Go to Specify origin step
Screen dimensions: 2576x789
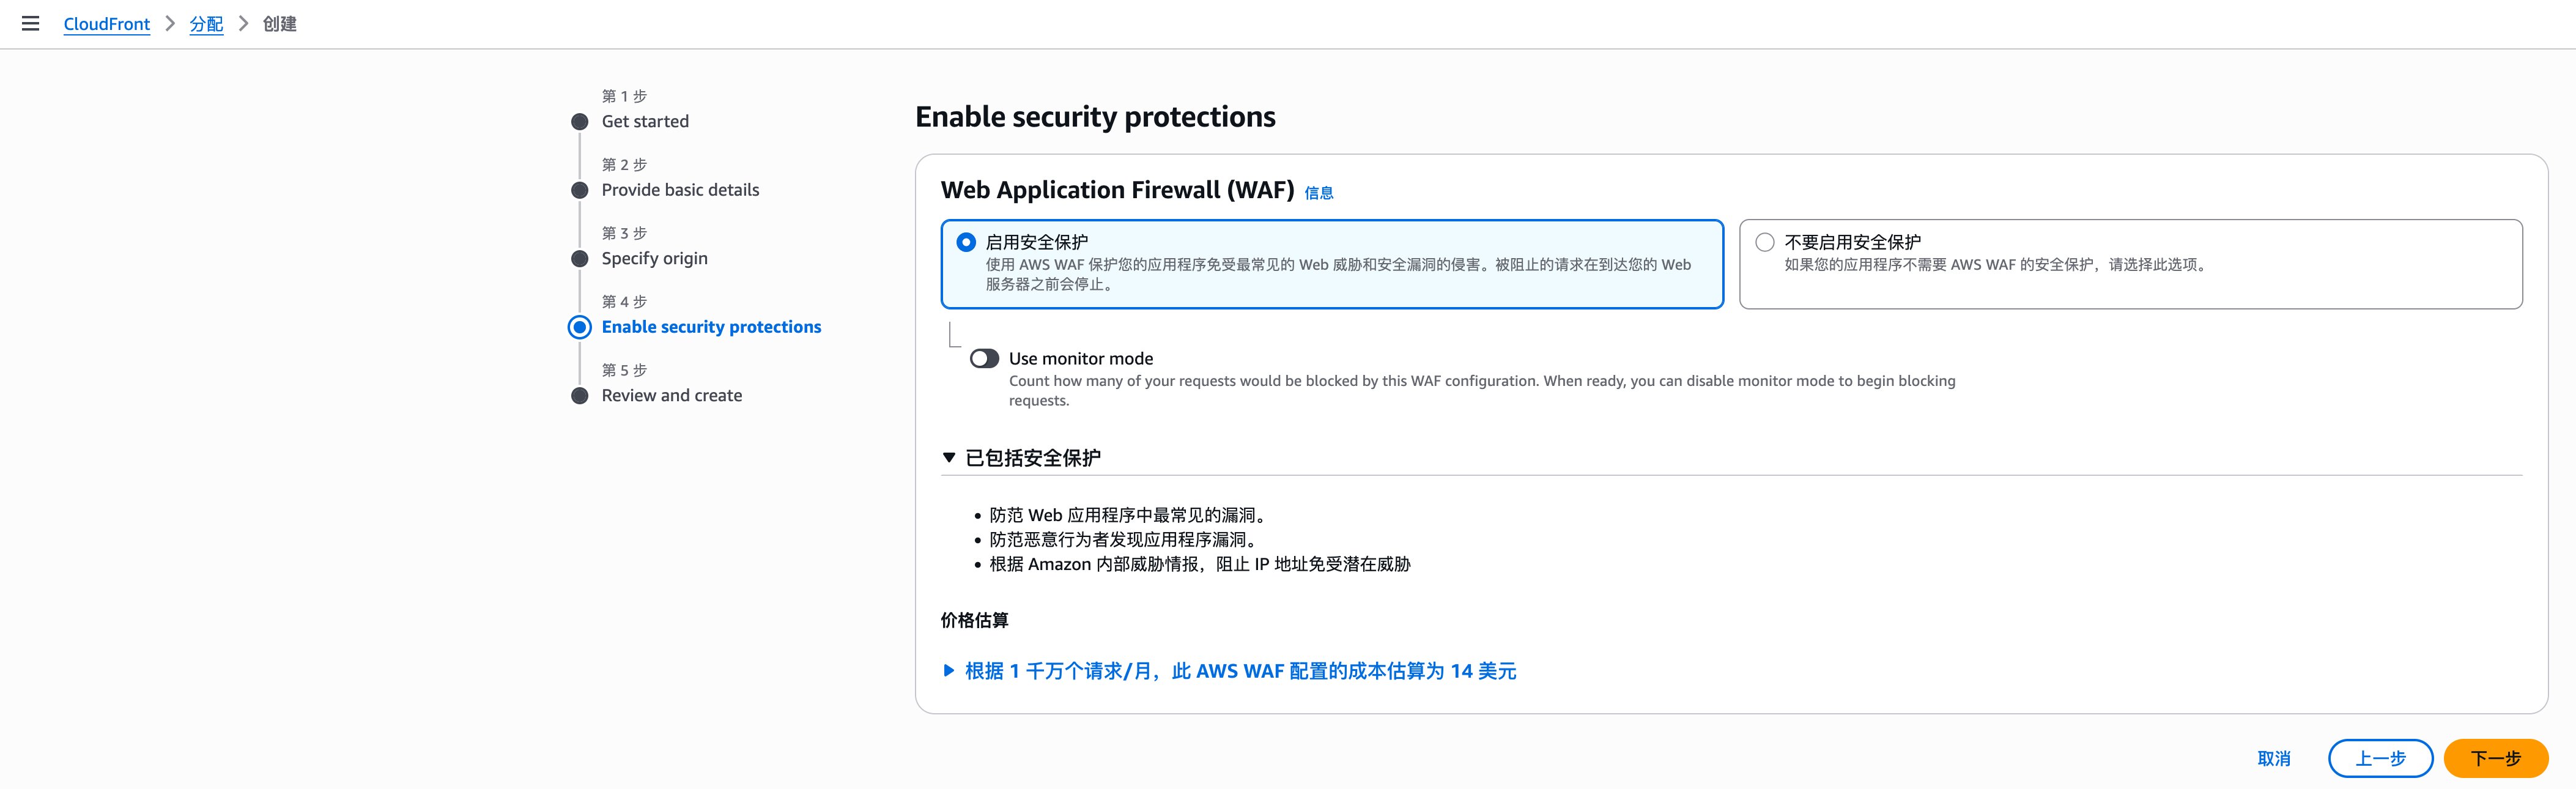[x=654, y=259]
